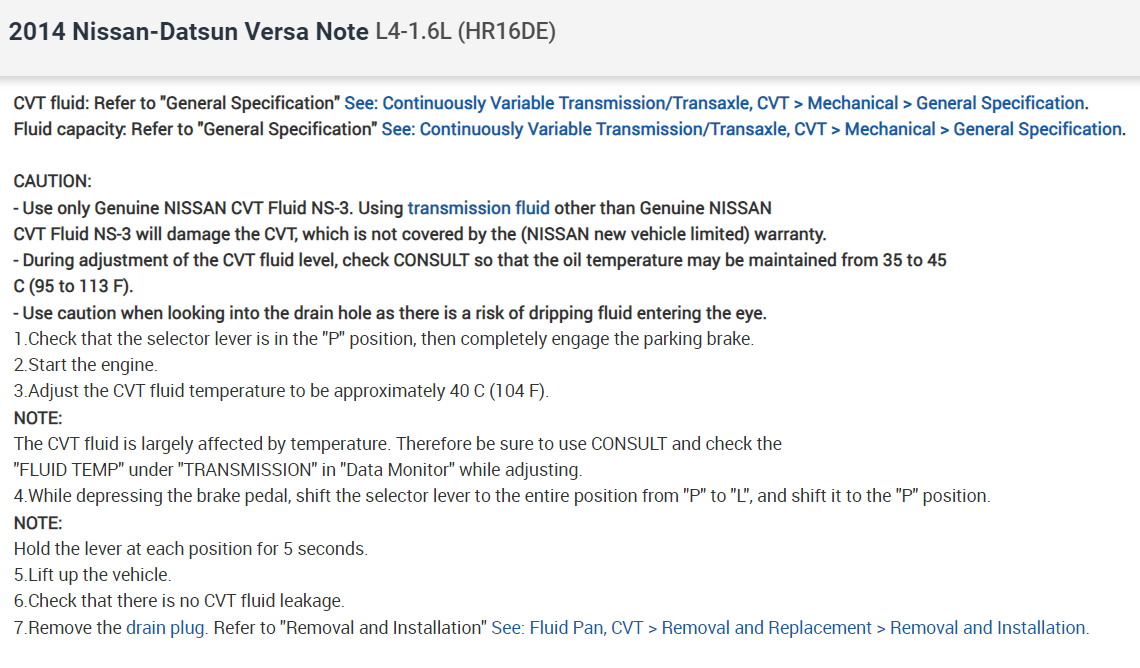1140x668 pixels.
Task: Click the first NOTE heading below step 3
Action: click(x=38, y=417)
